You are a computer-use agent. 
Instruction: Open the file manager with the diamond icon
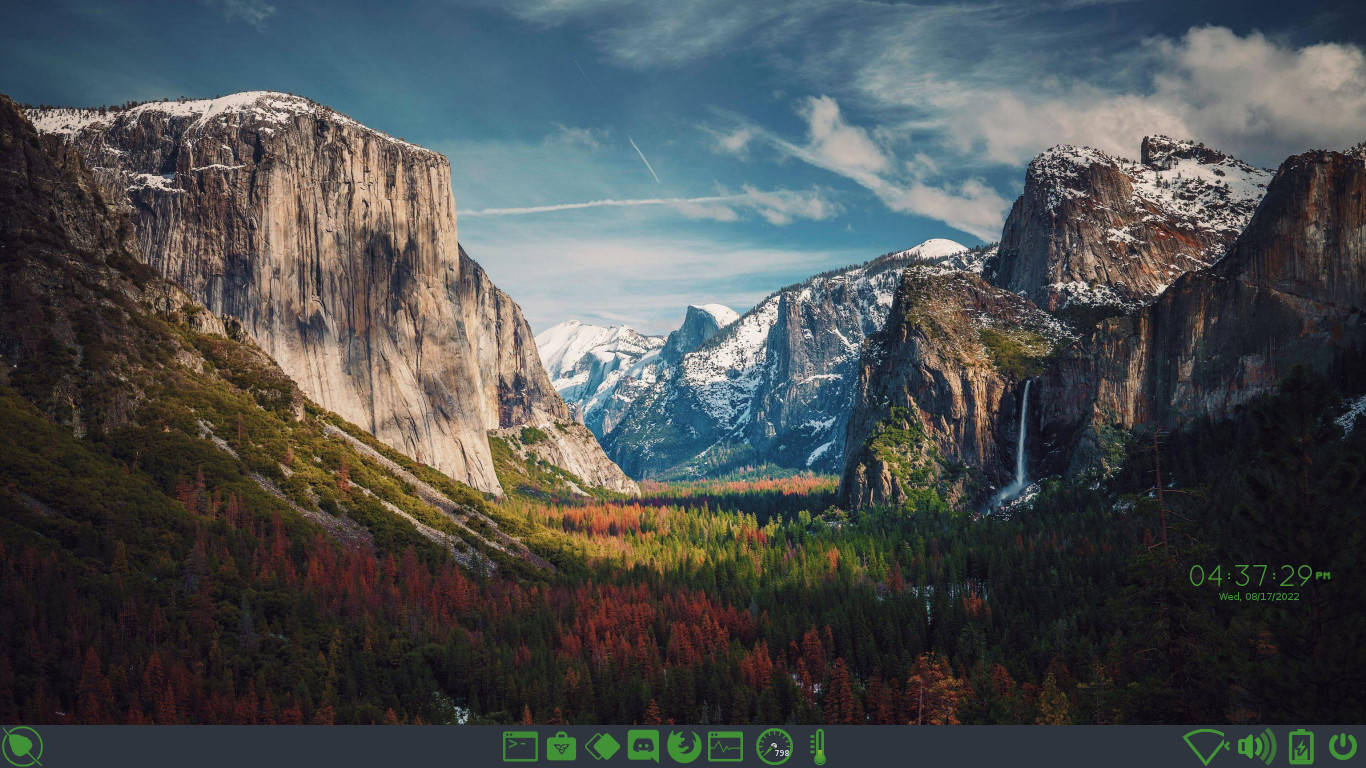[x=602, y=746]
